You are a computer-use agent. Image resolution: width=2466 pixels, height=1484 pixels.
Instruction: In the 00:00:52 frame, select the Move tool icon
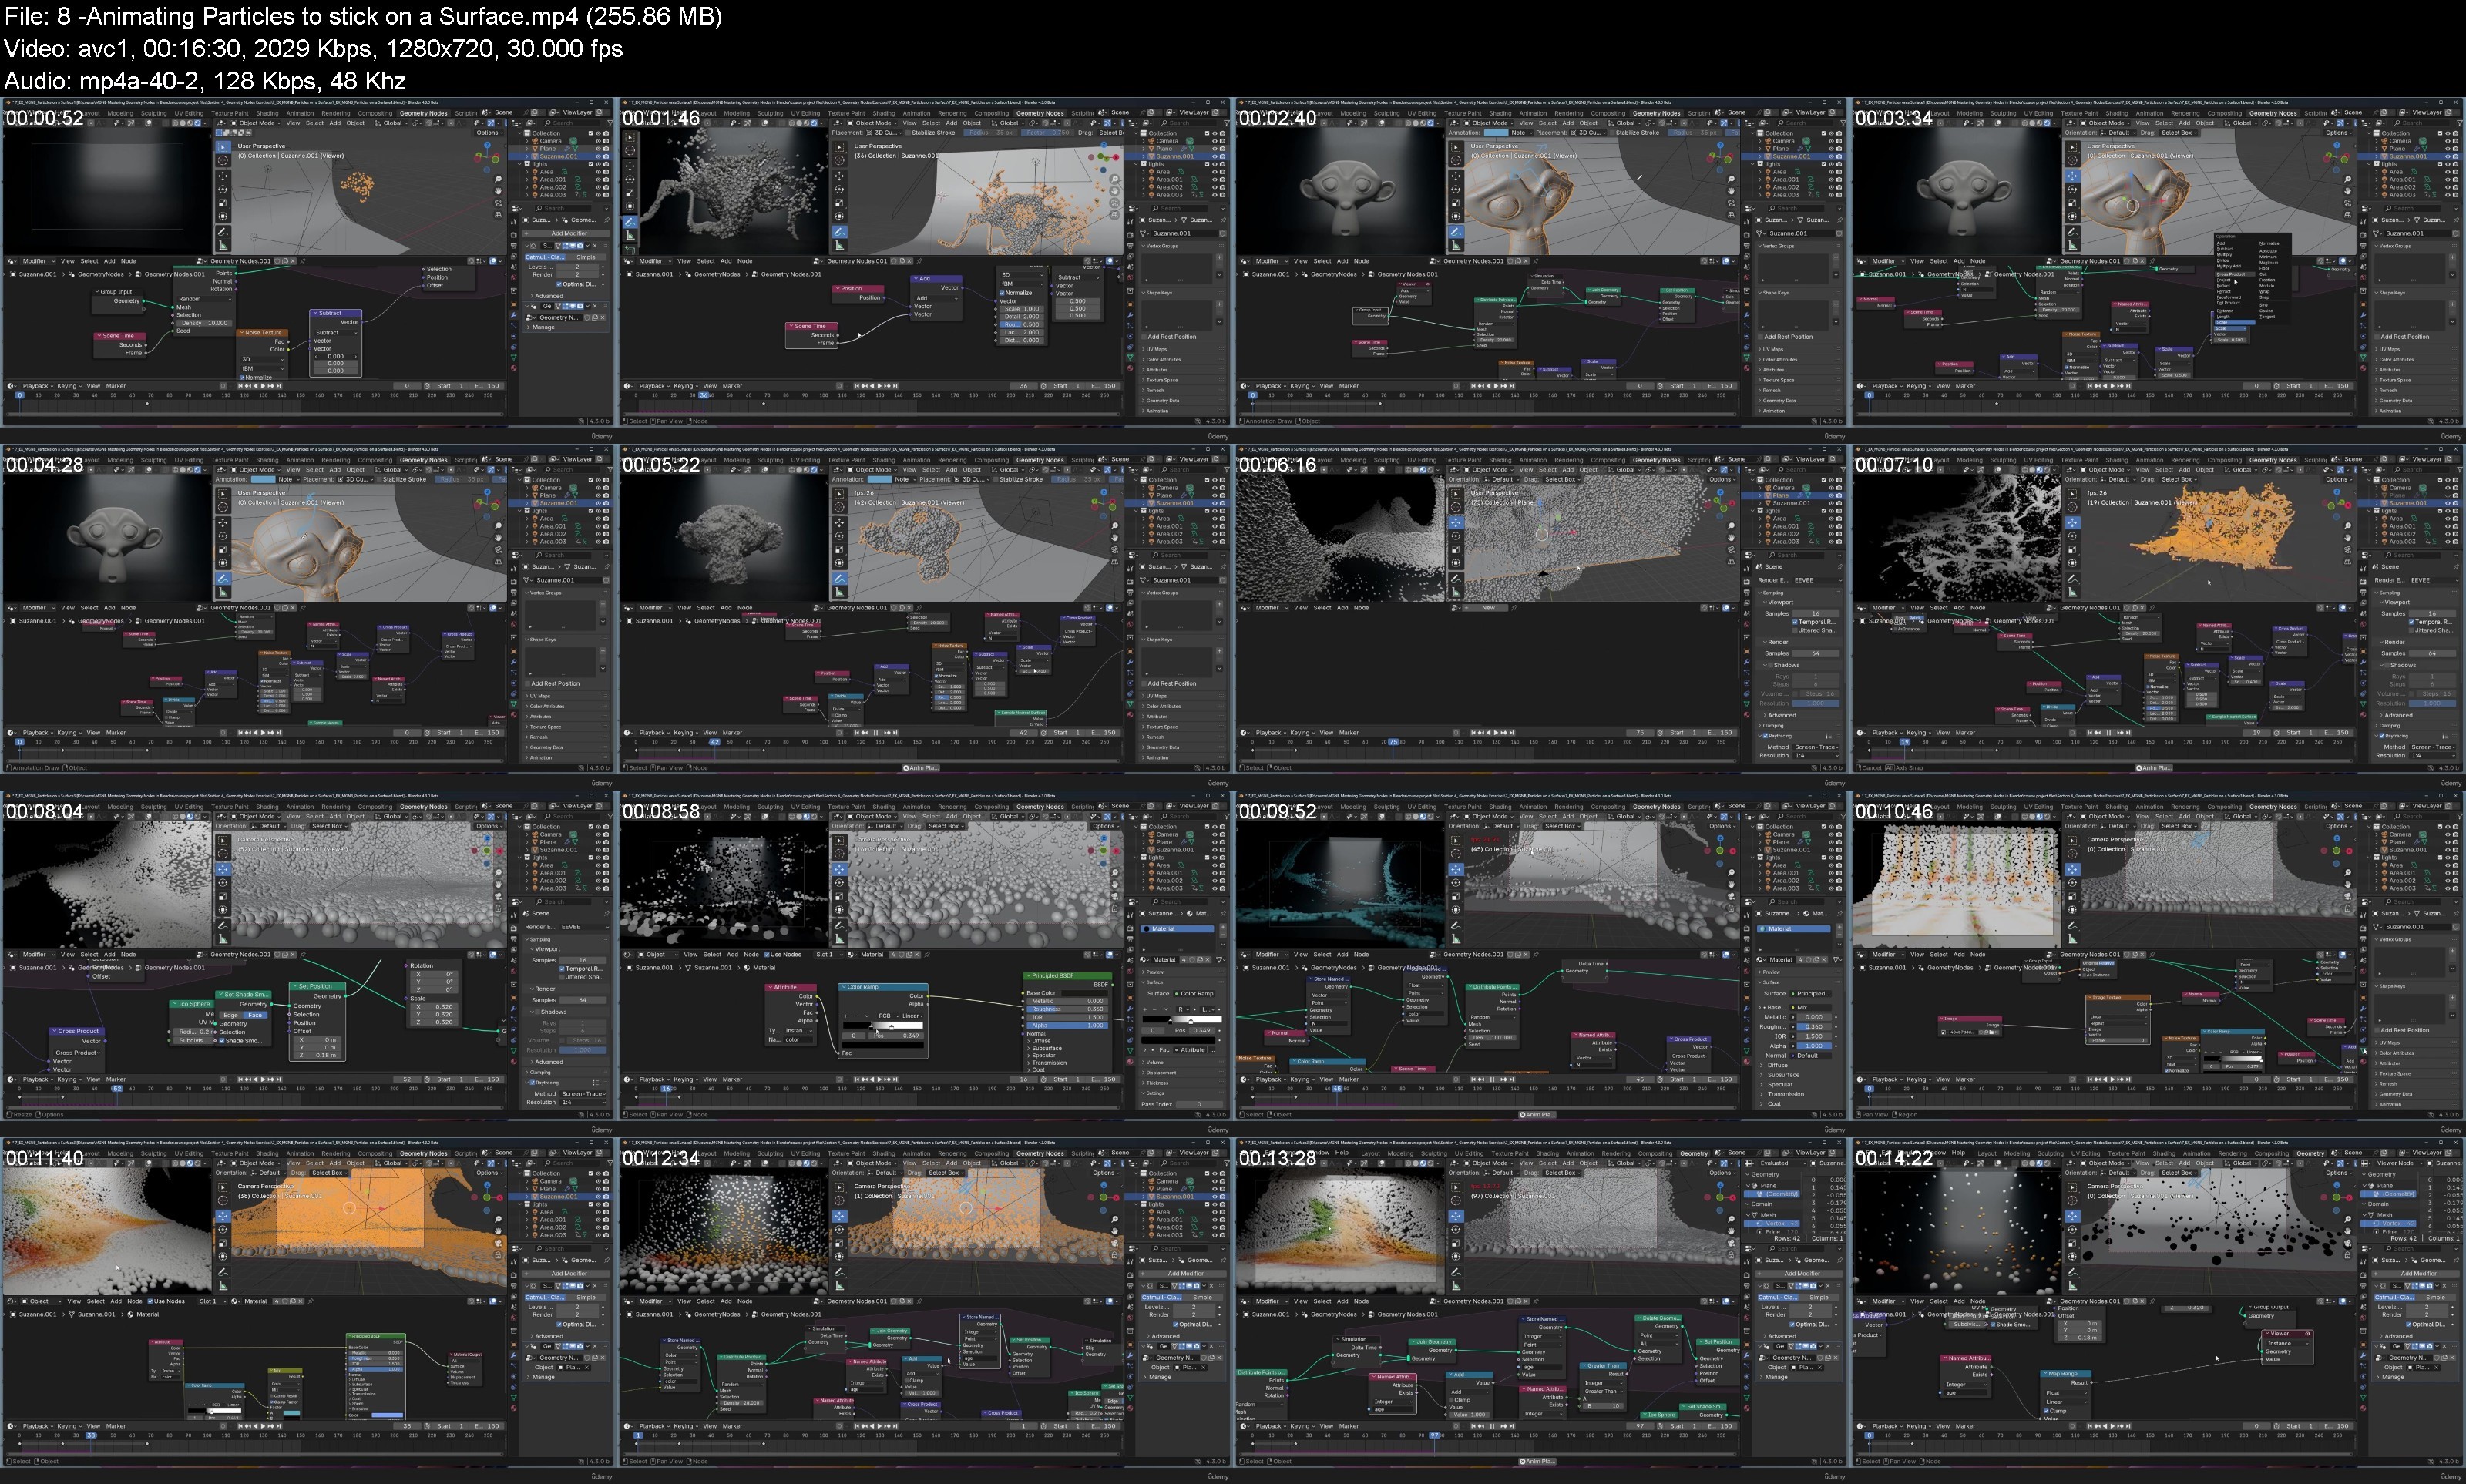(x=223, y=176)
